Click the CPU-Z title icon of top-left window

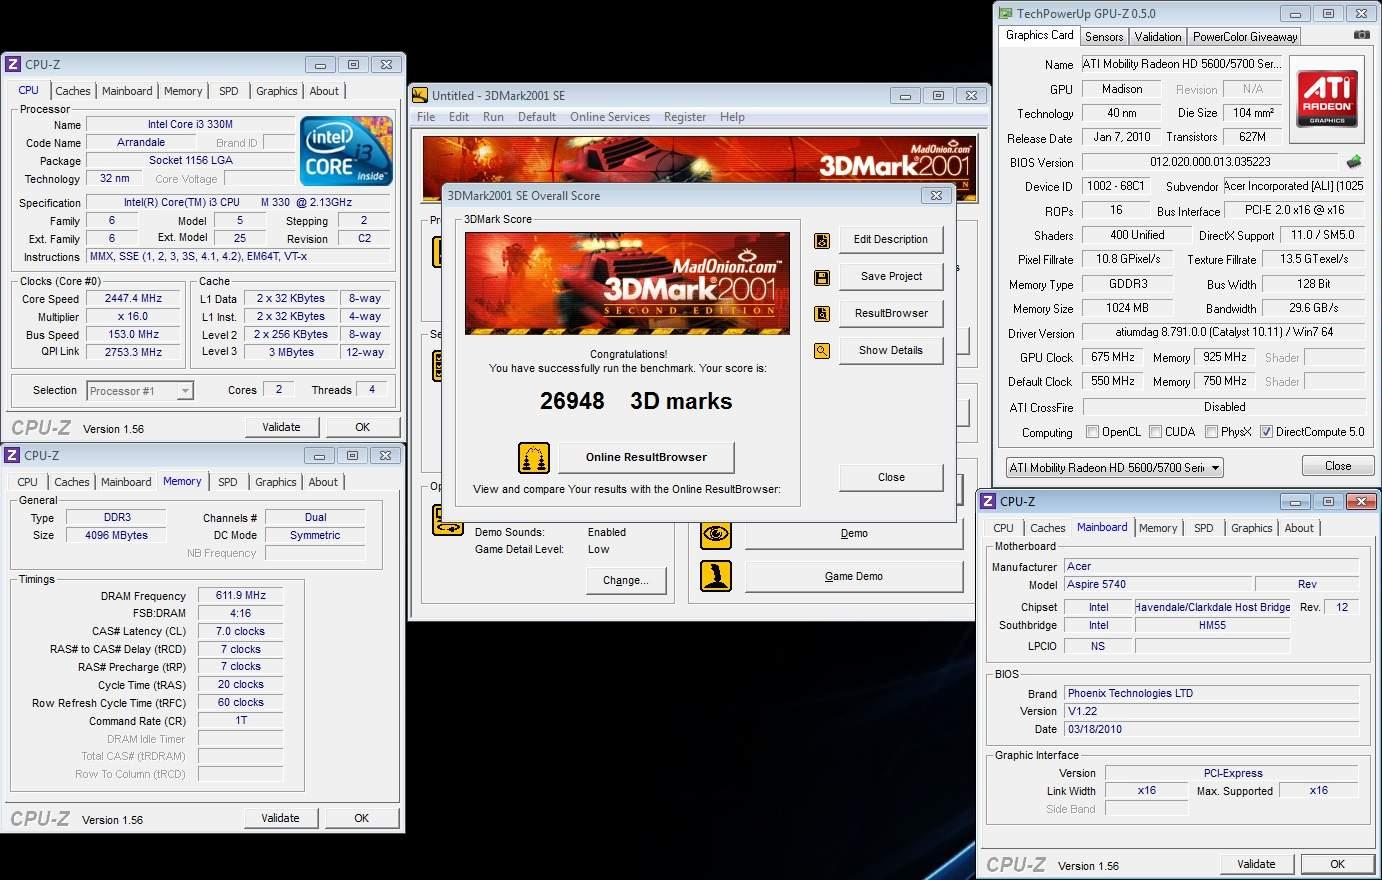click(13, 64)
